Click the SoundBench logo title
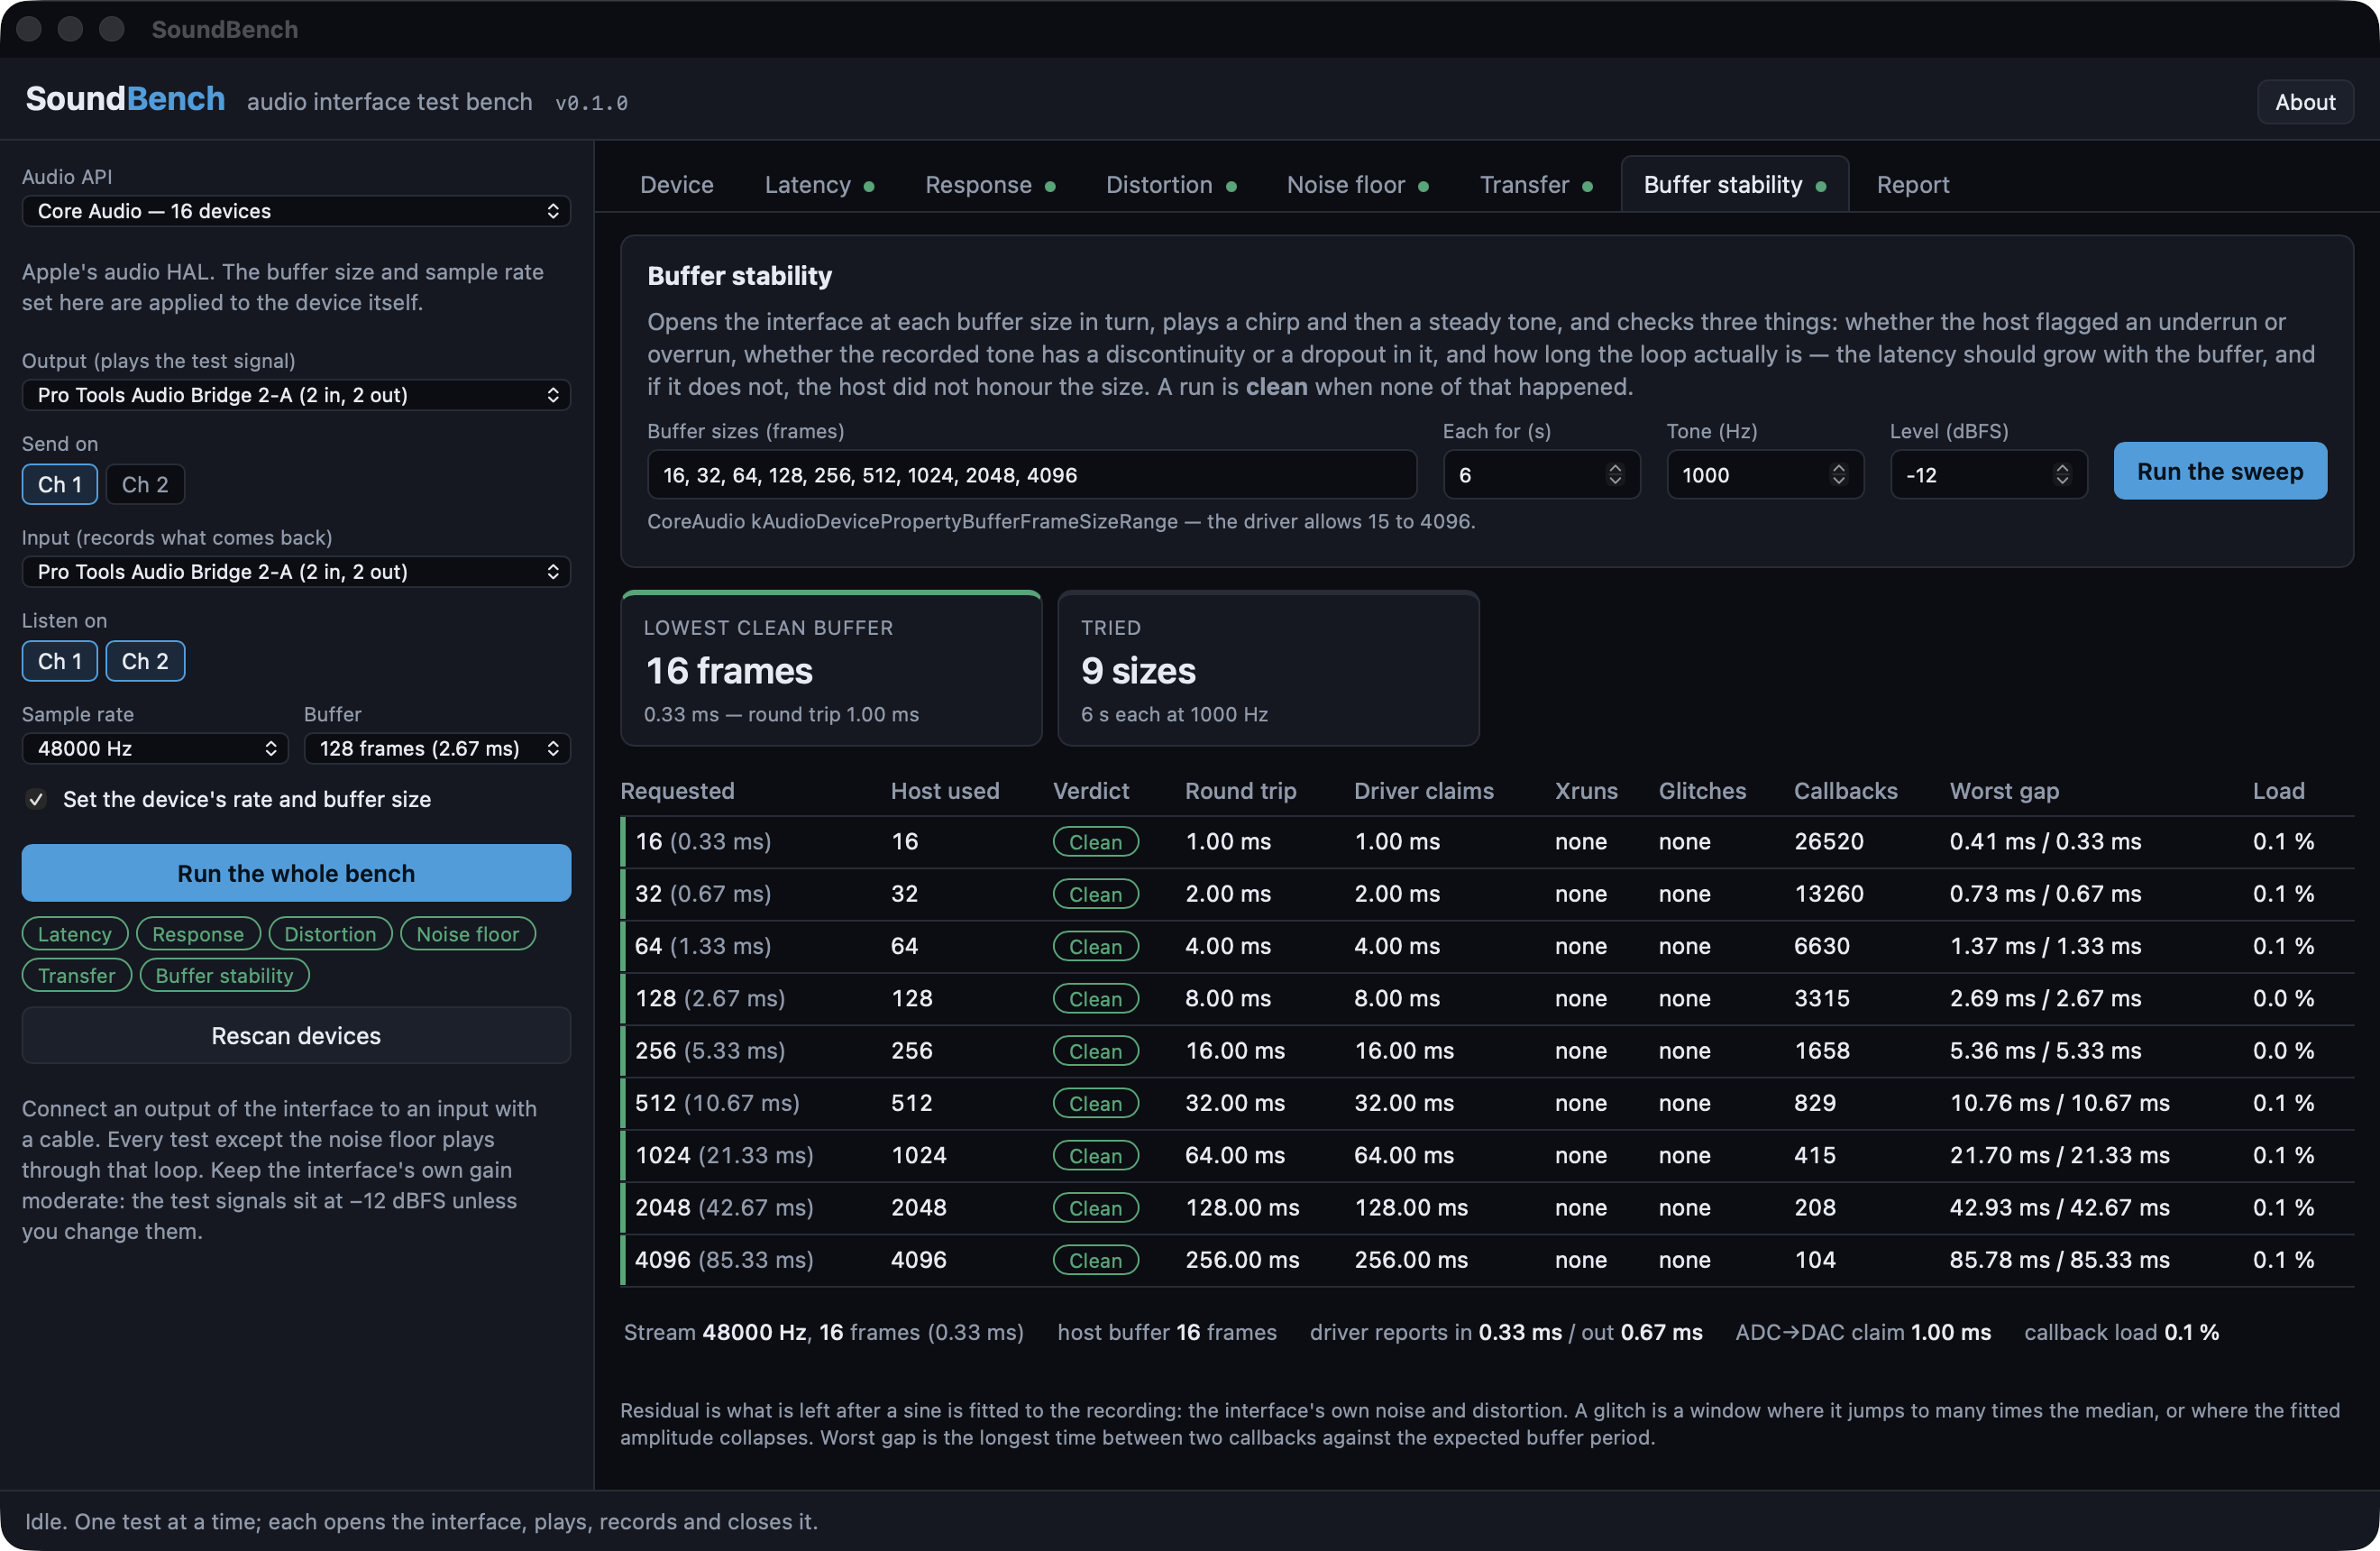2380x1551 pixels. coord(125,99)
